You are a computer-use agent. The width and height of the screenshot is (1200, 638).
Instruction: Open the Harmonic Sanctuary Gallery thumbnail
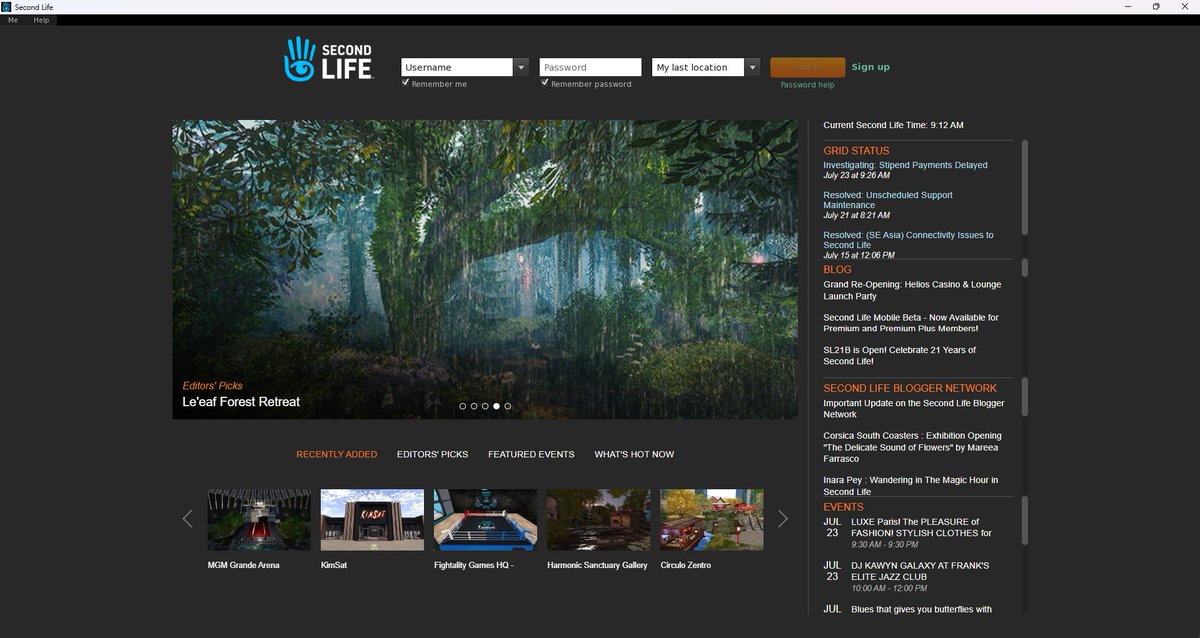(599, 519)
